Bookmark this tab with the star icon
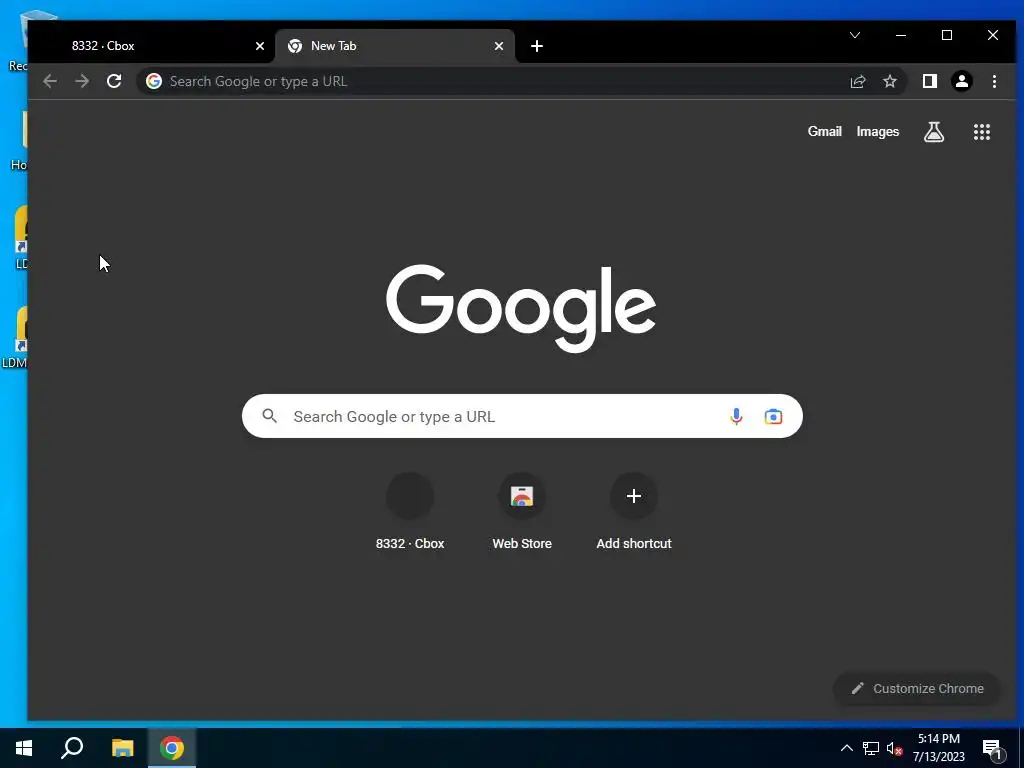The width and height of the screenshot is (1024, 768). [889, 81]
